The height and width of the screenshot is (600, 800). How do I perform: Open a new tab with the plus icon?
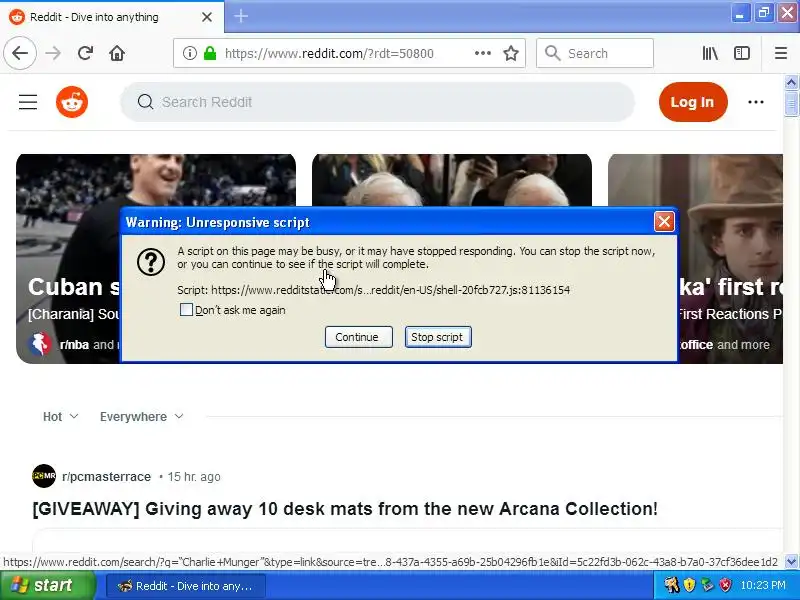[x=241, y=16]
